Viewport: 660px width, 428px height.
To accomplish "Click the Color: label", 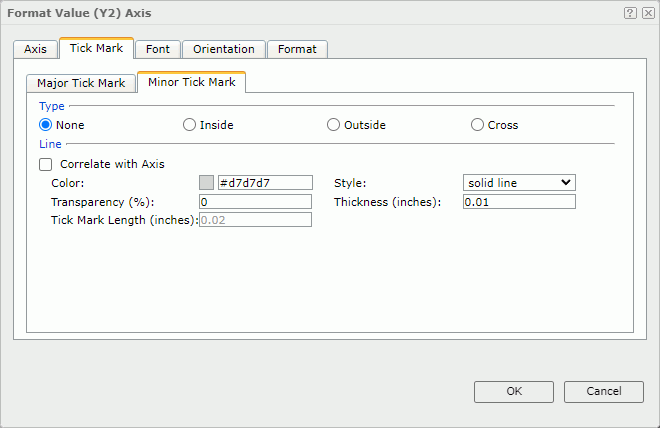I will pos(68,183).
